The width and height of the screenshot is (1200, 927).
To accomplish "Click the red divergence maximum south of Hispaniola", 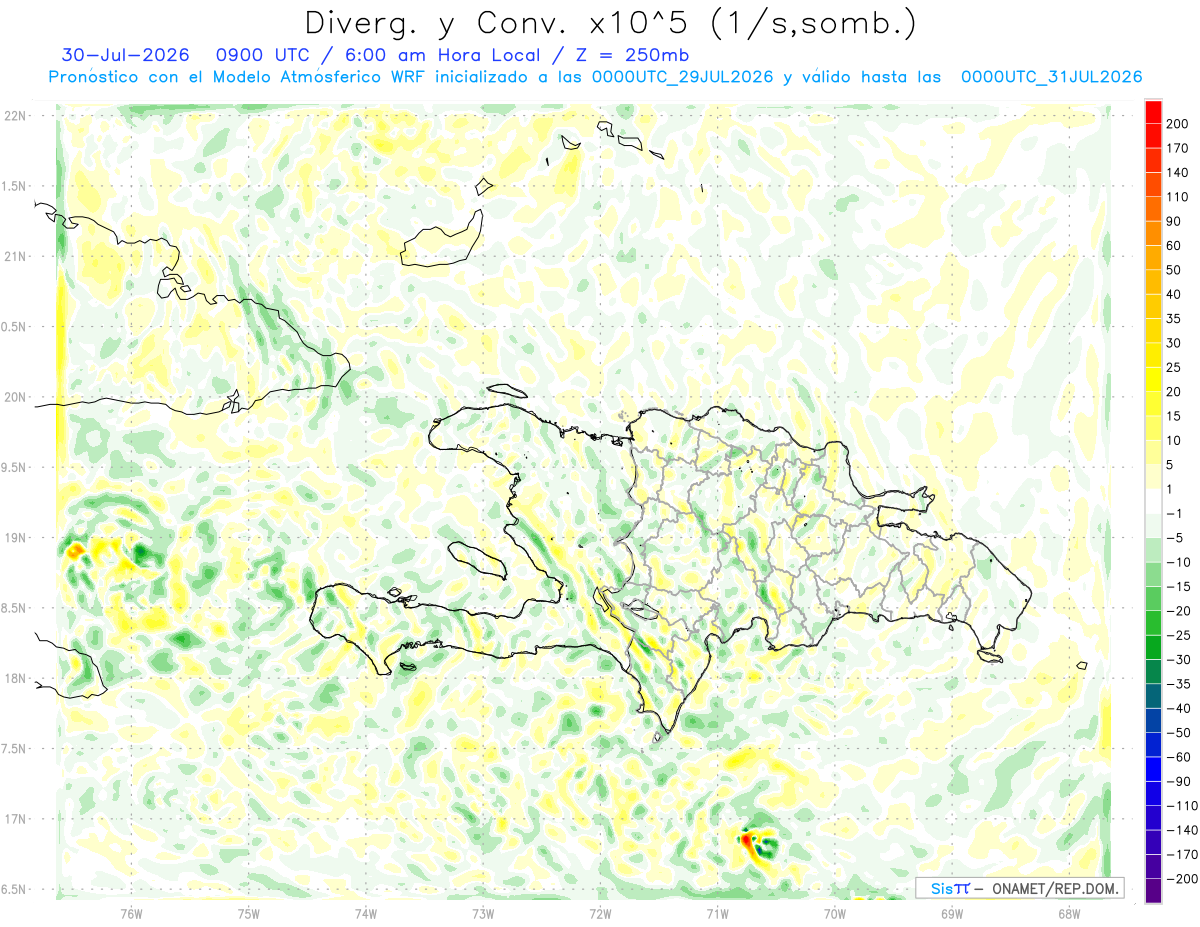I will tap(746, 841).
